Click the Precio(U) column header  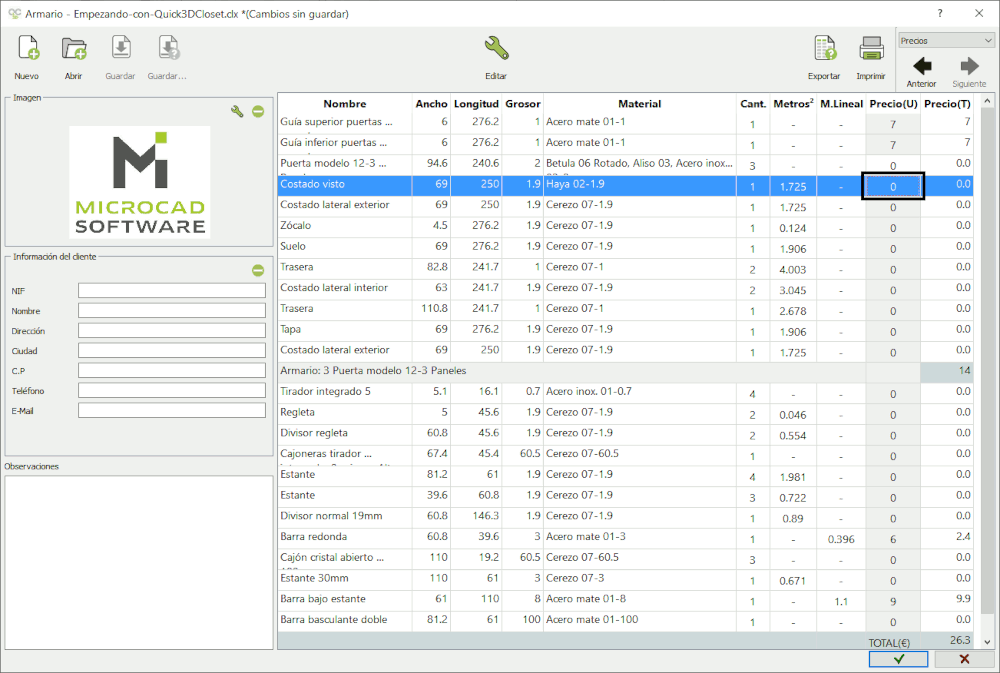coord(893,103)
